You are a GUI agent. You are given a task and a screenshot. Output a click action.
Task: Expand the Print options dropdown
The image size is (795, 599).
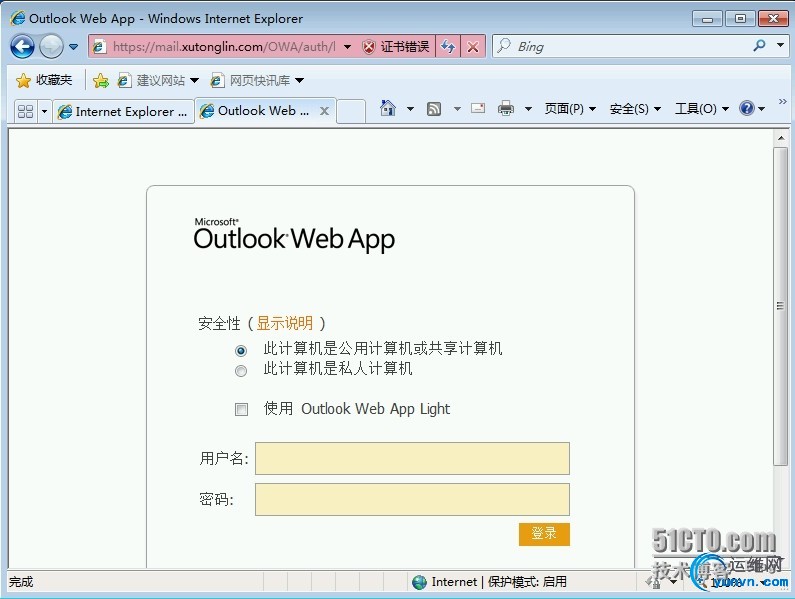tap(528, 109)
